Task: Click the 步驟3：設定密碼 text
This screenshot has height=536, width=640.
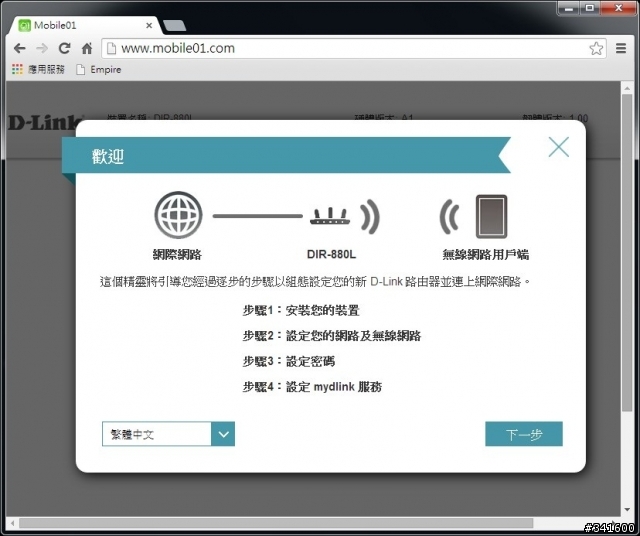Action: (289, 361)
